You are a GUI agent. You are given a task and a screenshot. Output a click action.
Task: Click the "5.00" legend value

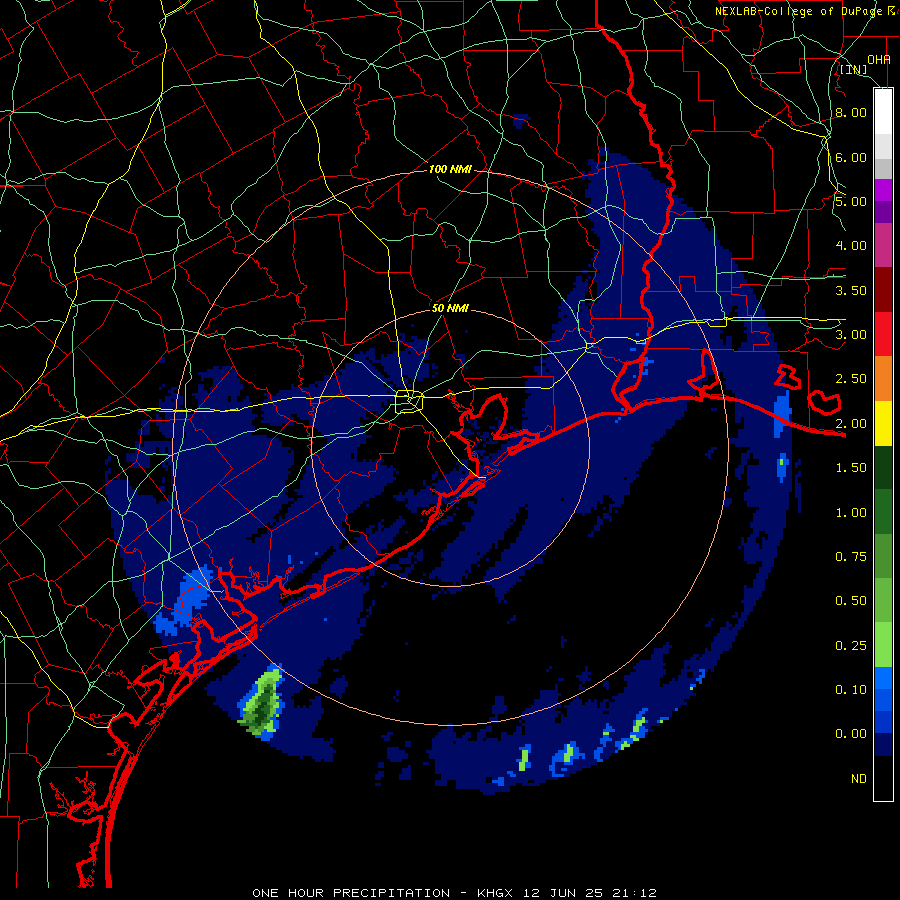[x=851, y=201]
